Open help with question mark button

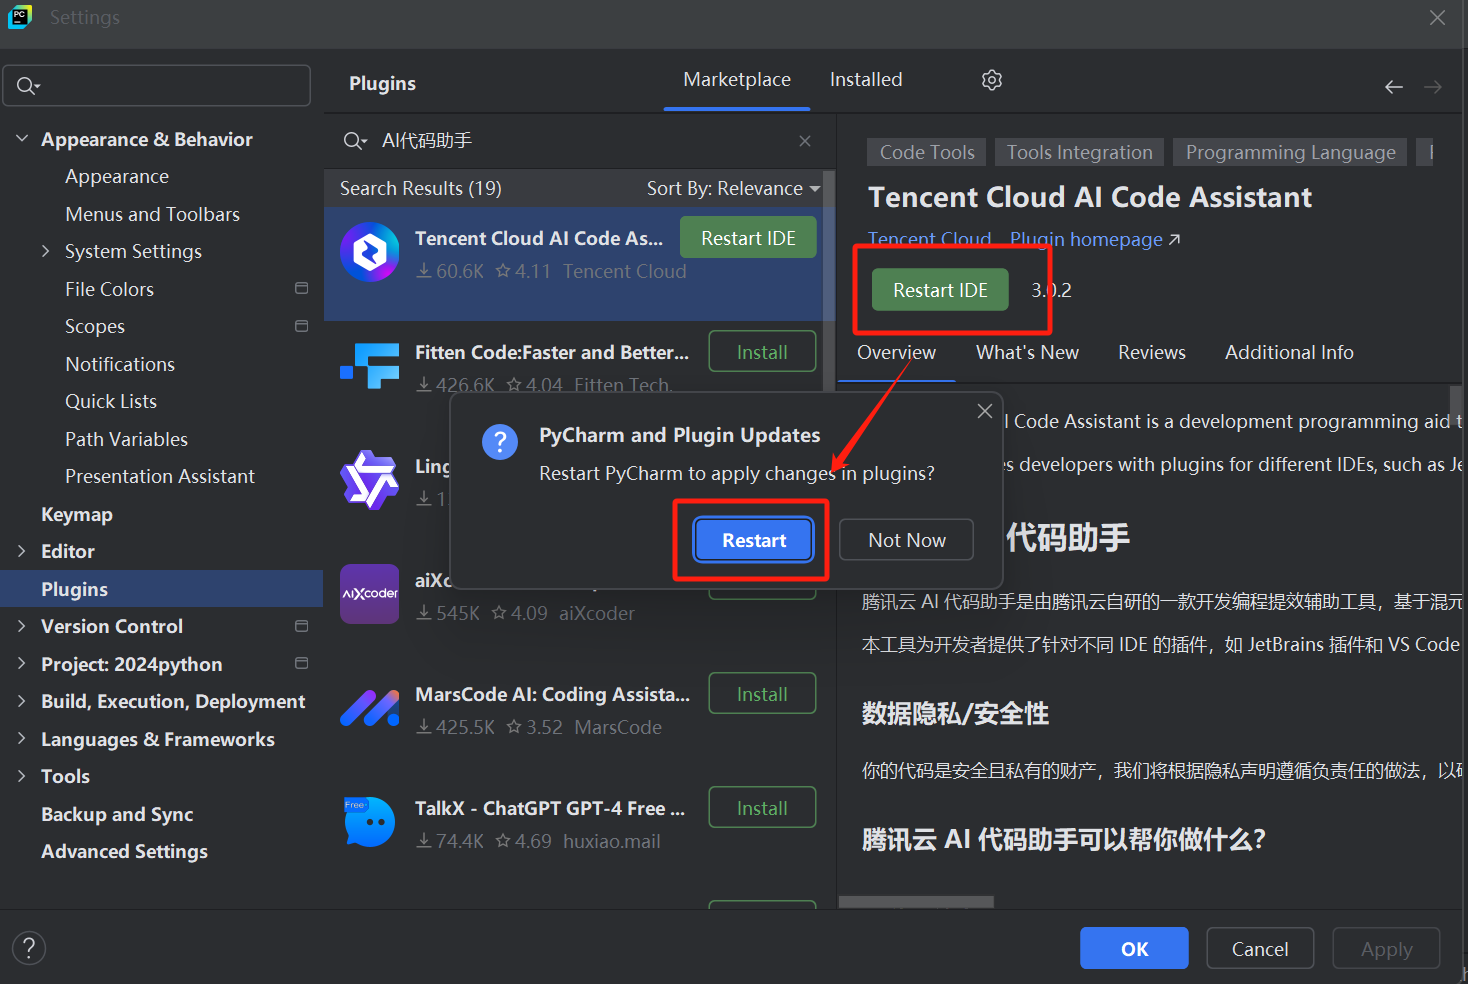[x=29, y=948]
